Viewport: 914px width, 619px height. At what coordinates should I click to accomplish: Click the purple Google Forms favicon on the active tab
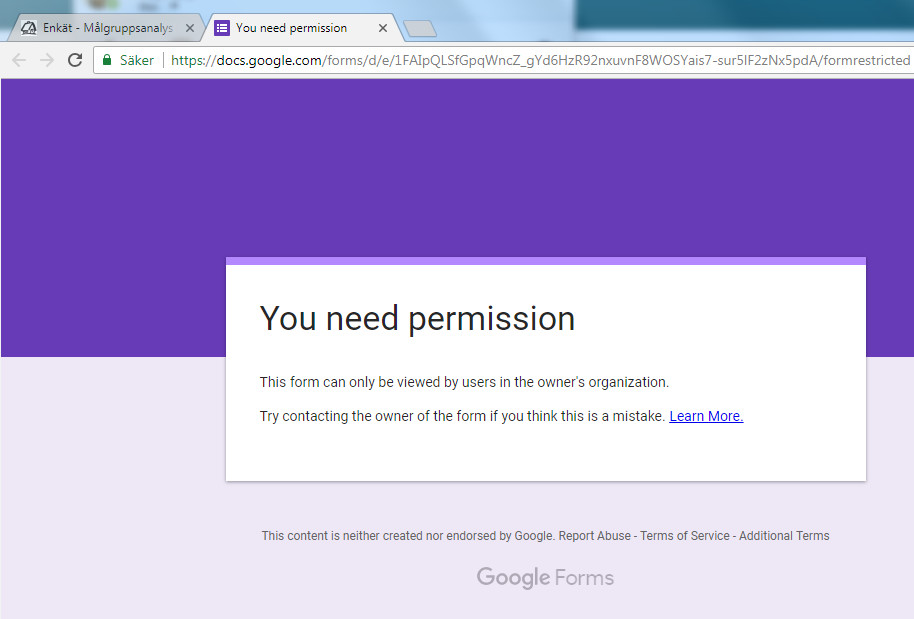pyautogui.click(x=222, y=28)
